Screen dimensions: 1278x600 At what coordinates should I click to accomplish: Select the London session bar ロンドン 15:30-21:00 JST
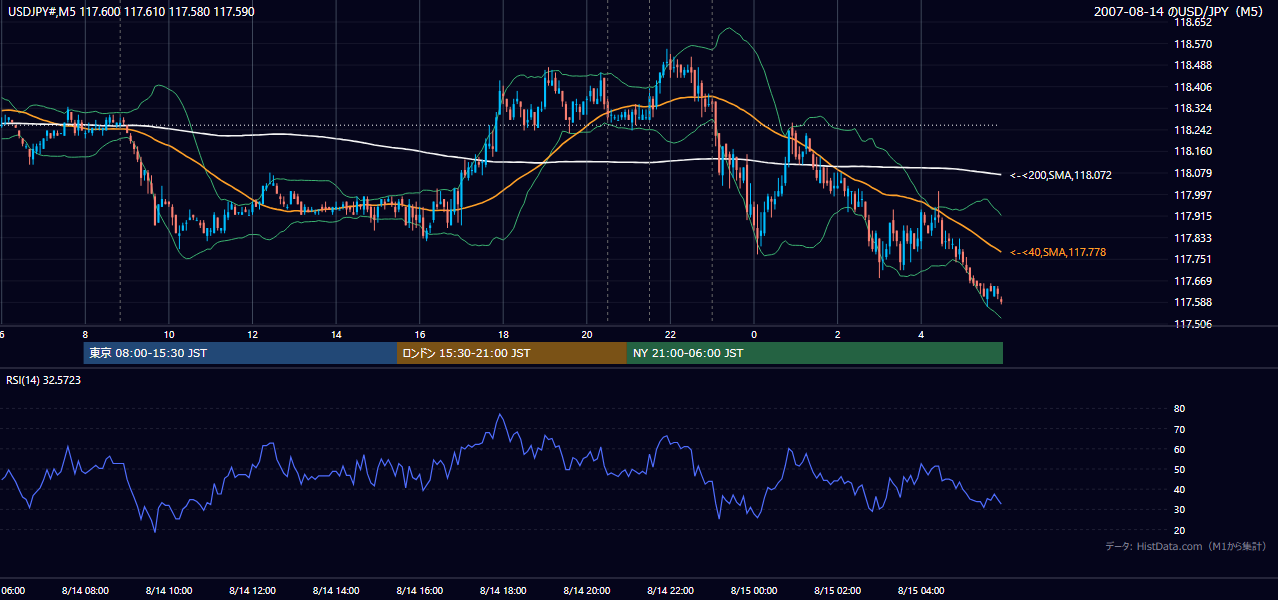point(512,353)
